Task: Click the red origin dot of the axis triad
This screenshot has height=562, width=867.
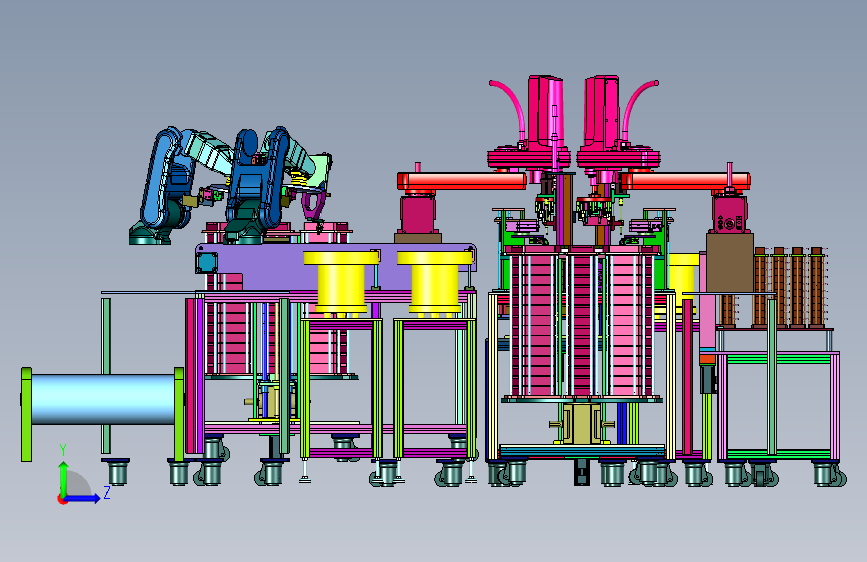Action: [61, 499]
